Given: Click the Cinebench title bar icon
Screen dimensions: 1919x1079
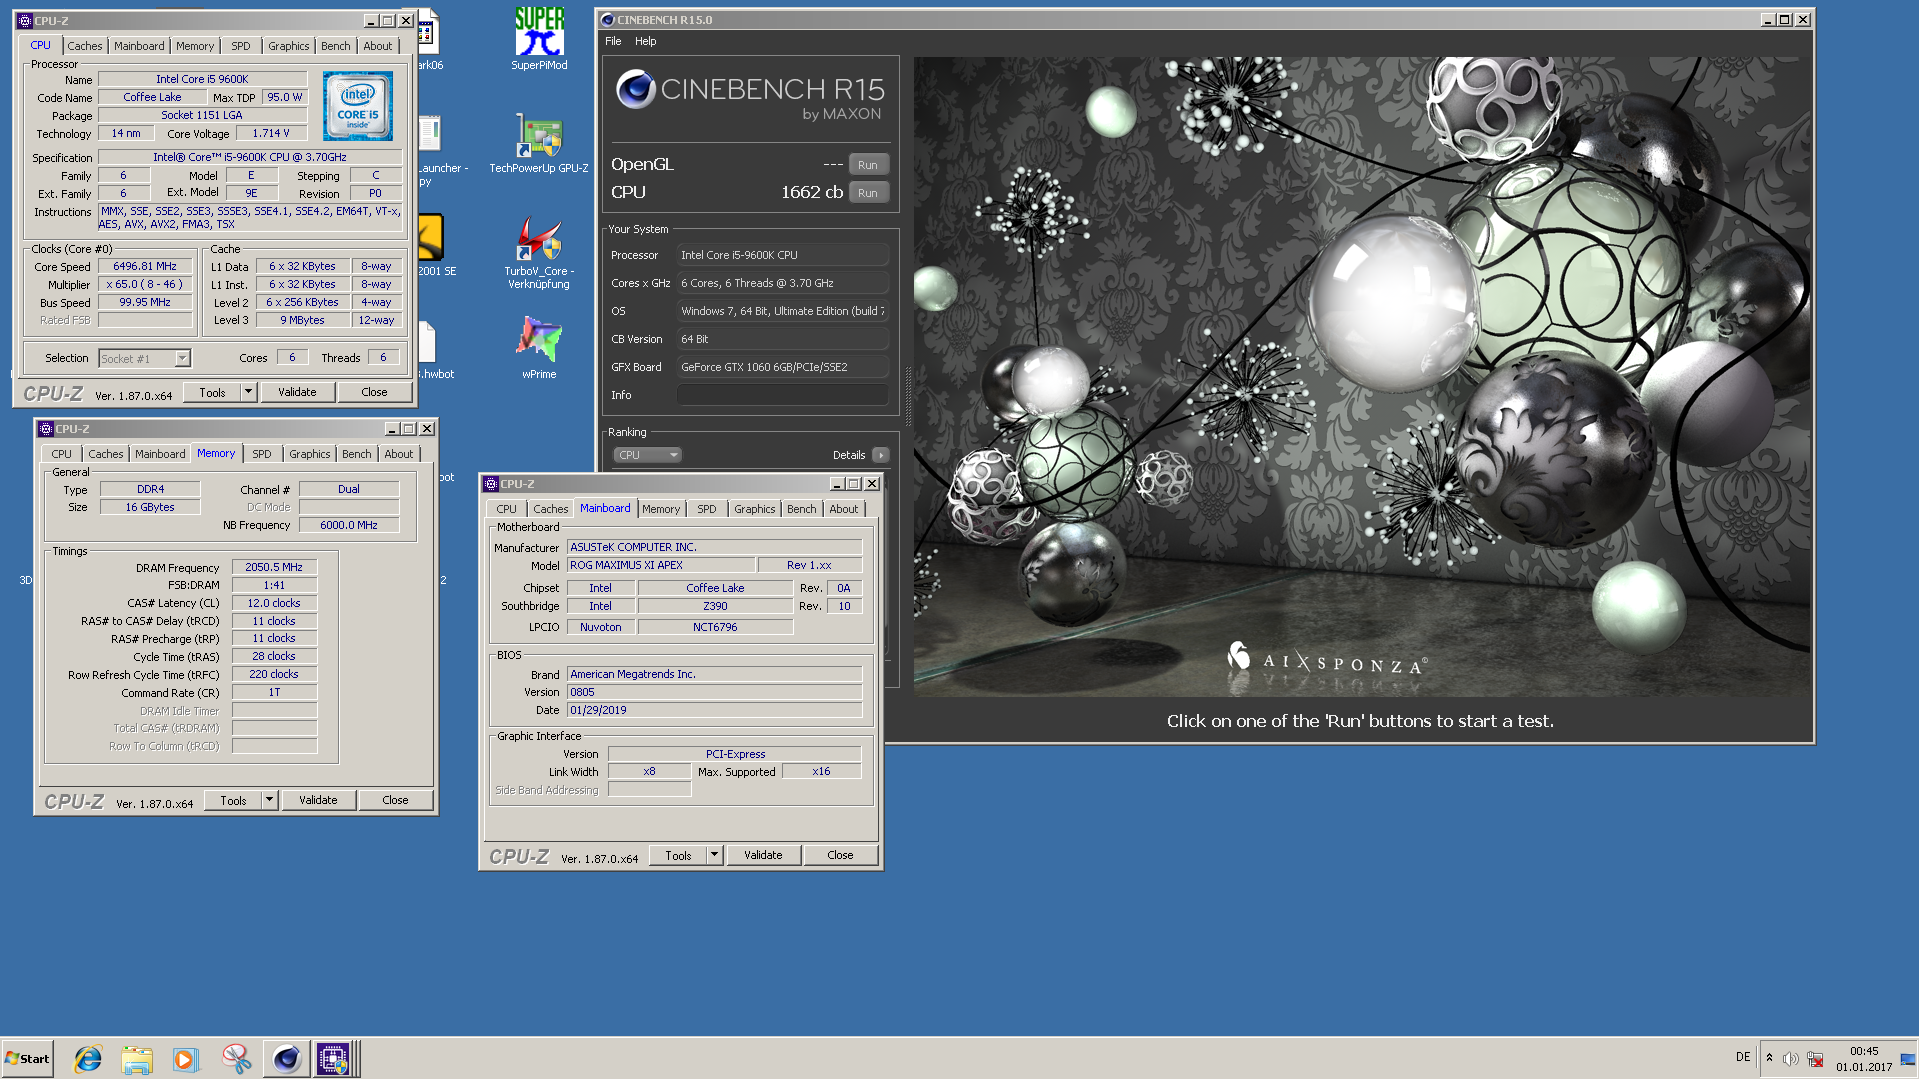Looking at the screenshot, I should point(607,20).
